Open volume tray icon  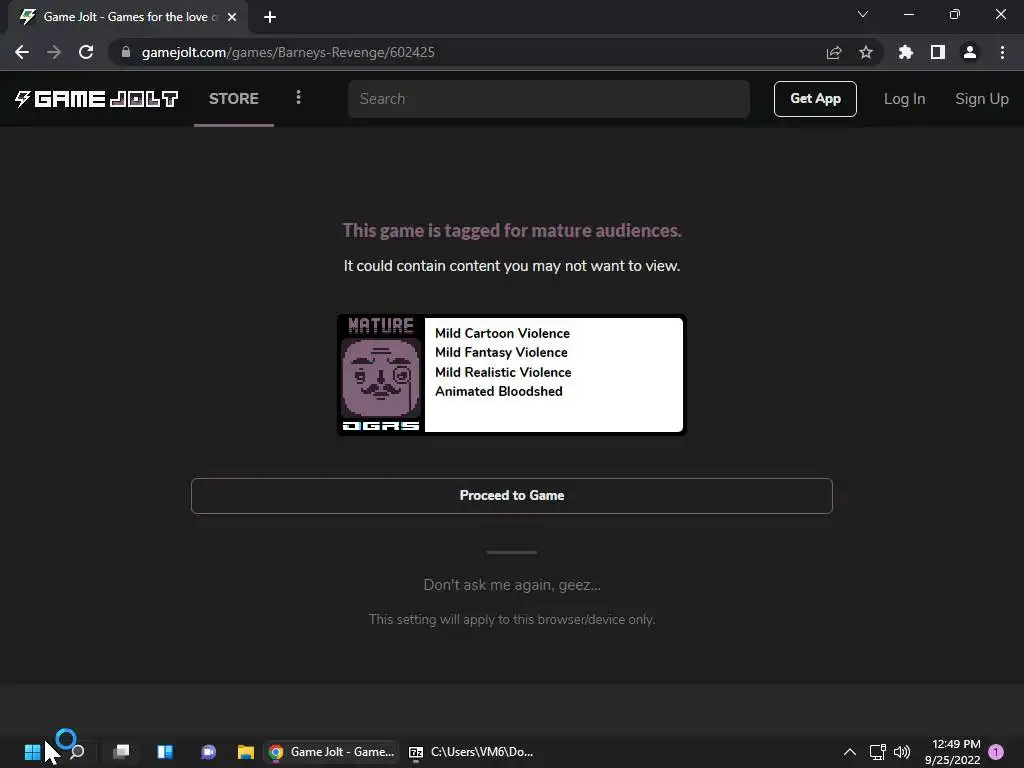[x=902, y=752]
